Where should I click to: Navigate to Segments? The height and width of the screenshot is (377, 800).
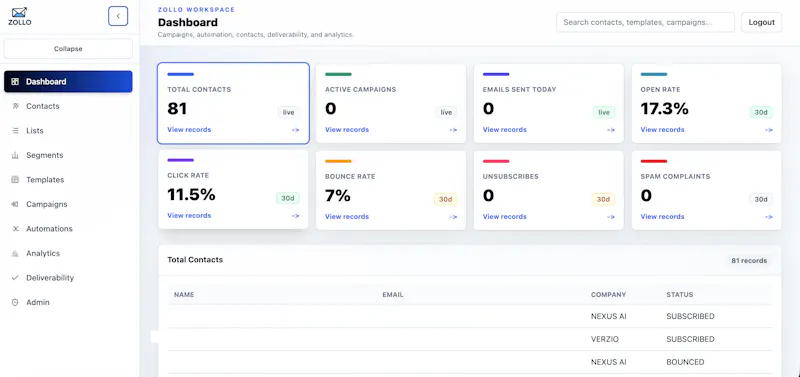tap(68, 155)
